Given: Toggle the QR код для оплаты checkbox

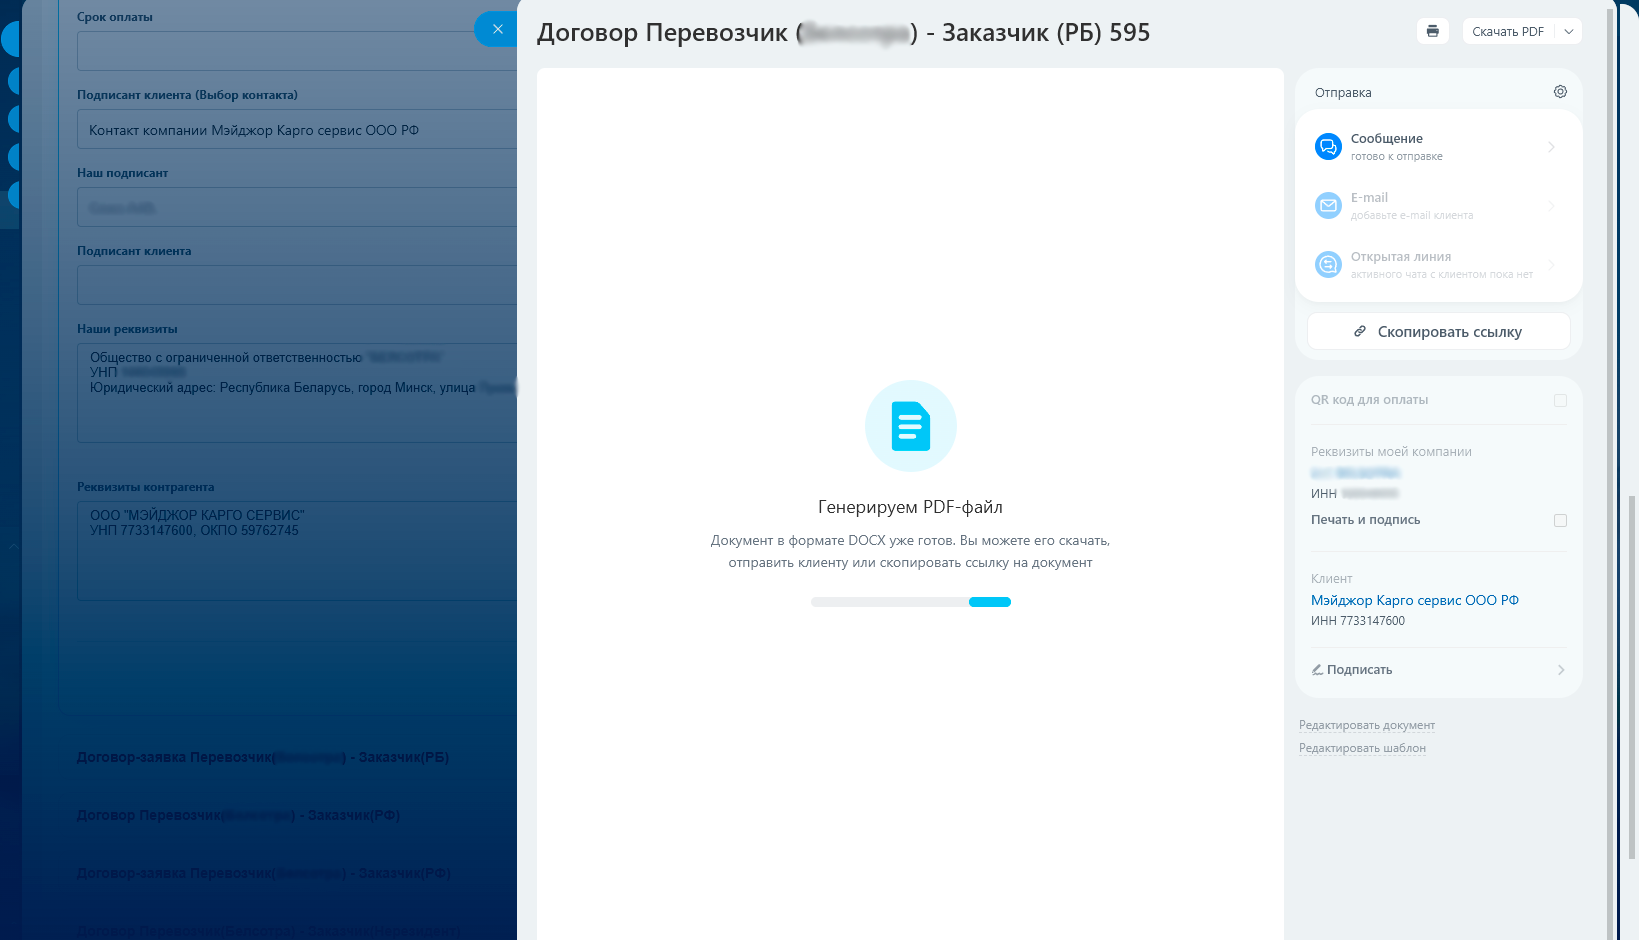Looking at the screenshot, I should point(1560,400).
